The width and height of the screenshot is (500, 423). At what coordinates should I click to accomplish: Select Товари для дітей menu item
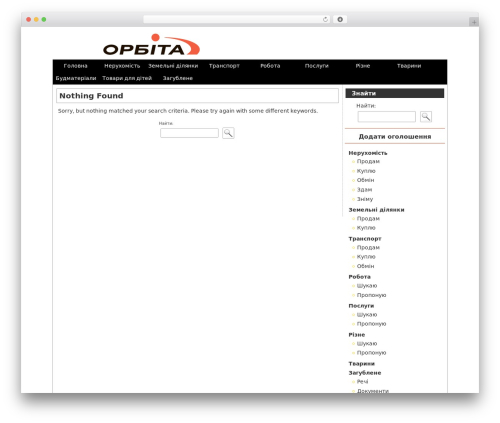click(x=127, y=78)
